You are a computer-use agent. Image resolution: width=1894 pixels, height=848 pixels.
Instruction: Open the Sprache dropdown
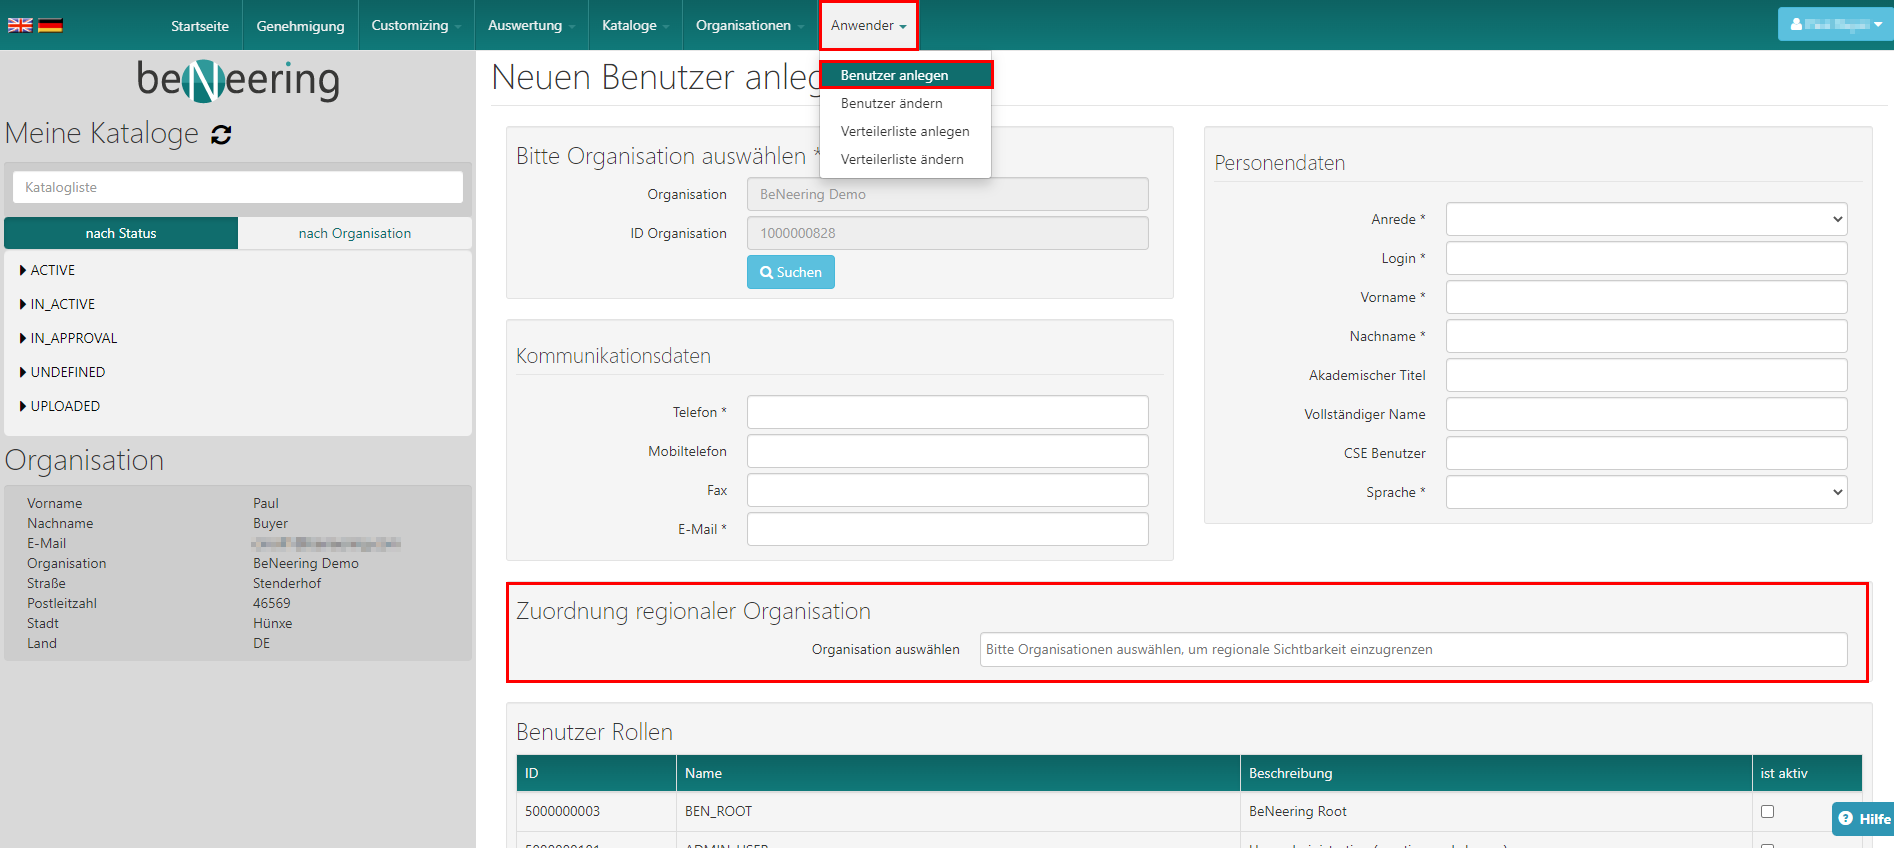coord(1645,492)
